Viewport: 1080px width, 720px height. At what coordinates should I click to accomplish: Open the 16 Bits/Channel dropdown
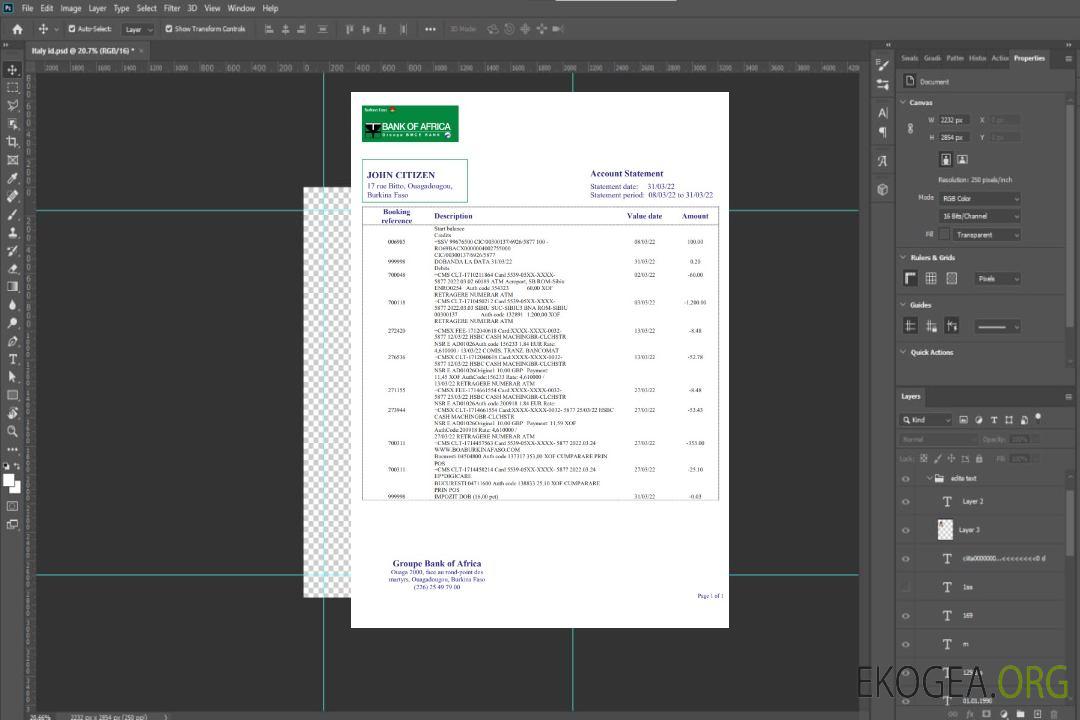(979, 216)
